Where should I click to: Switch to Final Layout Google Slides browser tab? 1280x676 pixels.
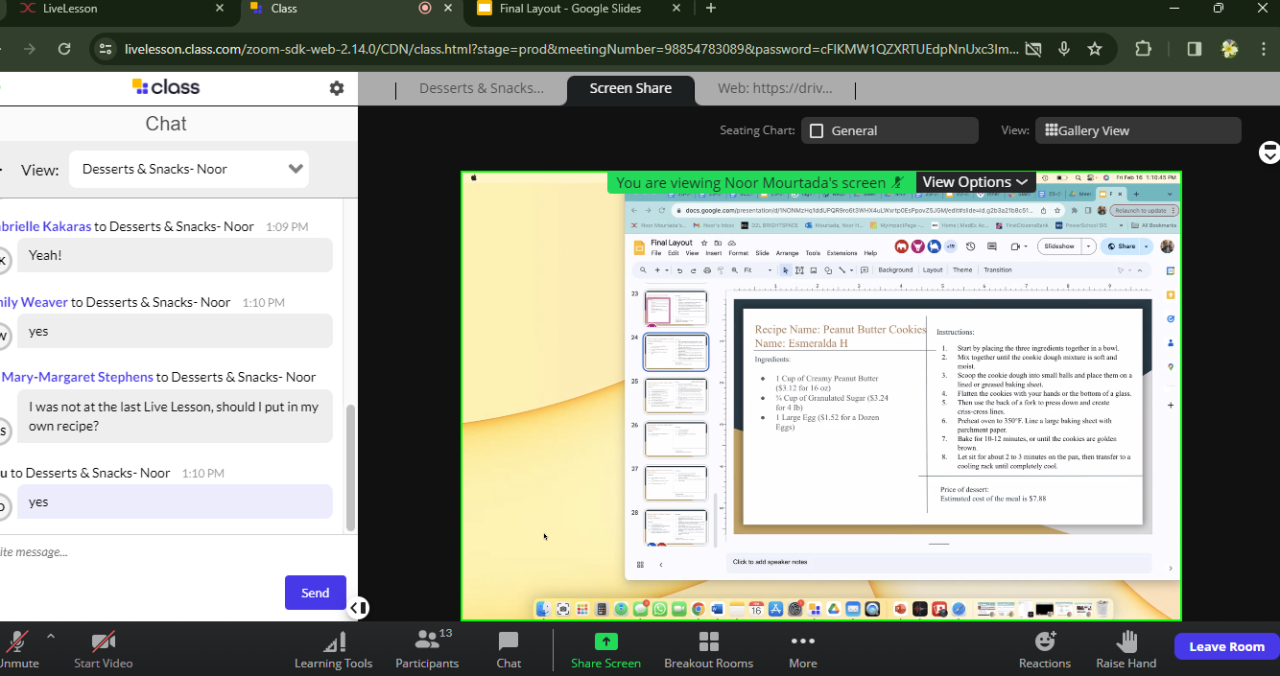click(x=578, y=8)
